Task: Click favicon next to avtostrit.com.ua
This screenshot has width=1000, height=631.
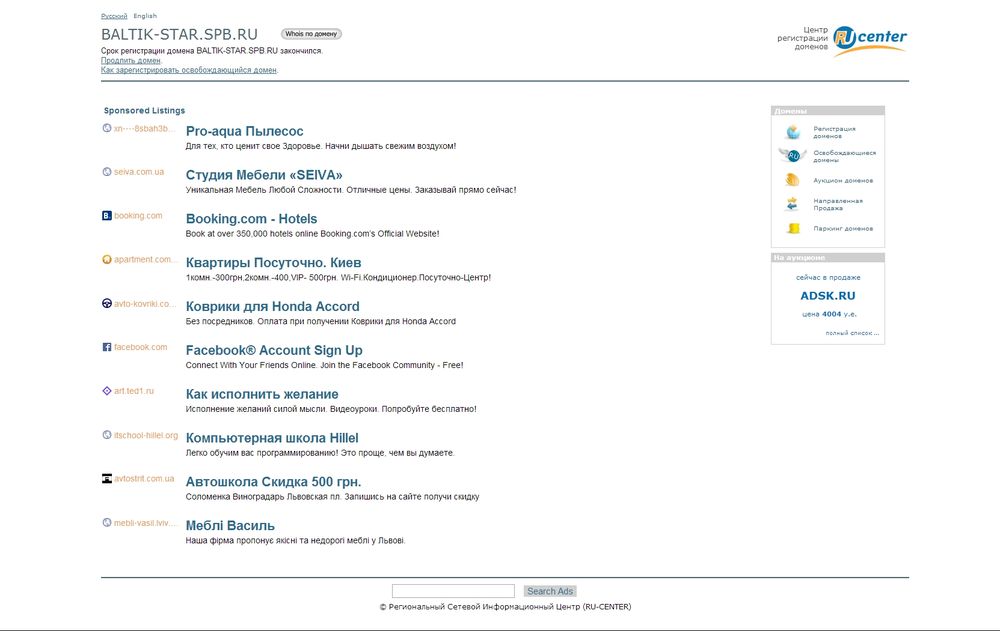Action: click(107, 479)
